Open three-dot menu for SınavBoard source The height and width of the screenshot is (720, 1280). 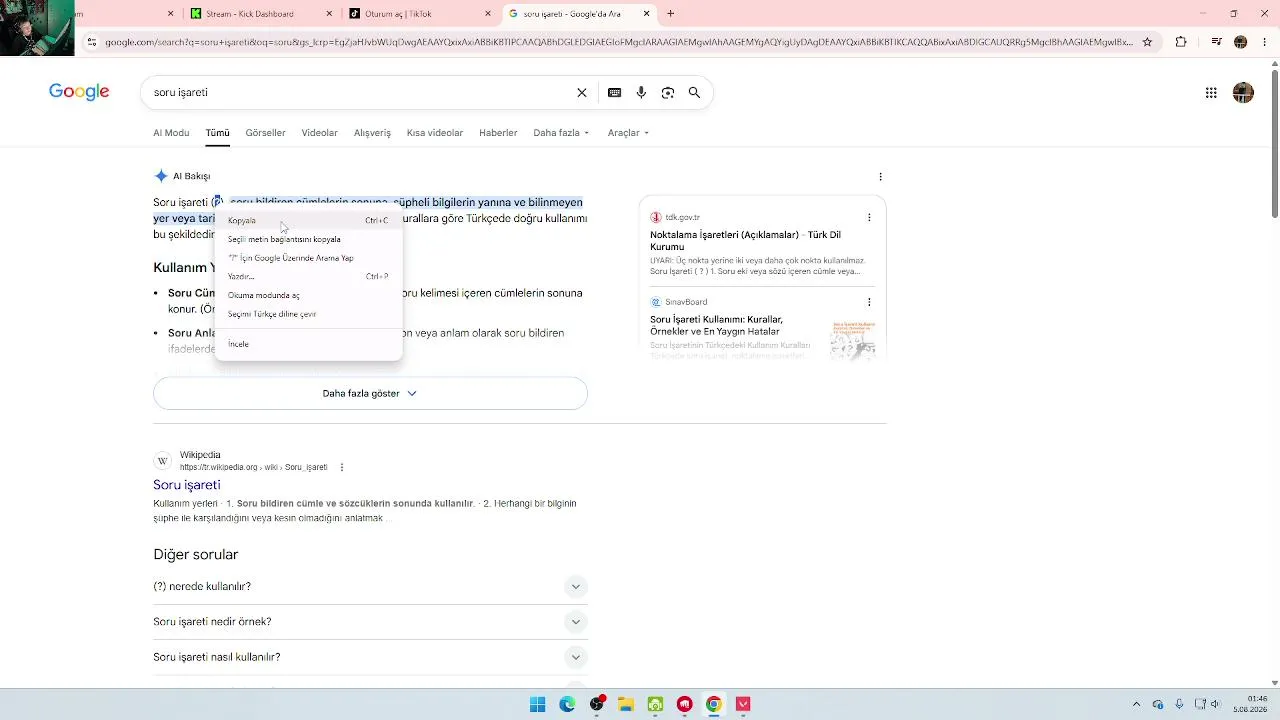pos(869,302)
